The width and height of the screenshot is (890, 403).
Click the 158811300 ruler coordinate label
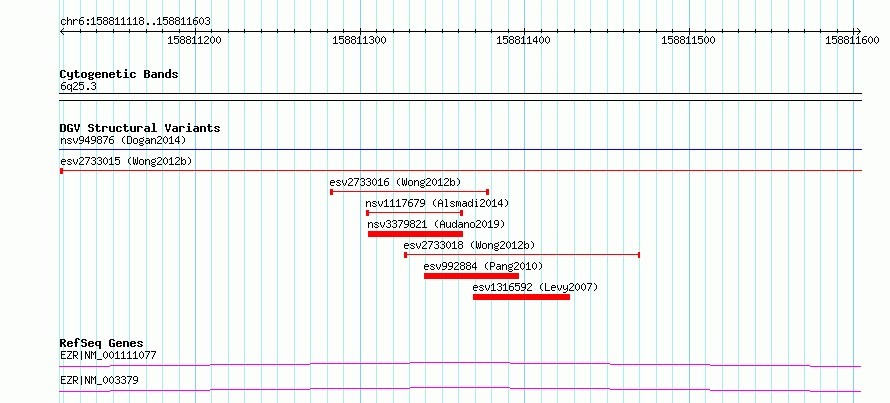(x=359, y=40)
